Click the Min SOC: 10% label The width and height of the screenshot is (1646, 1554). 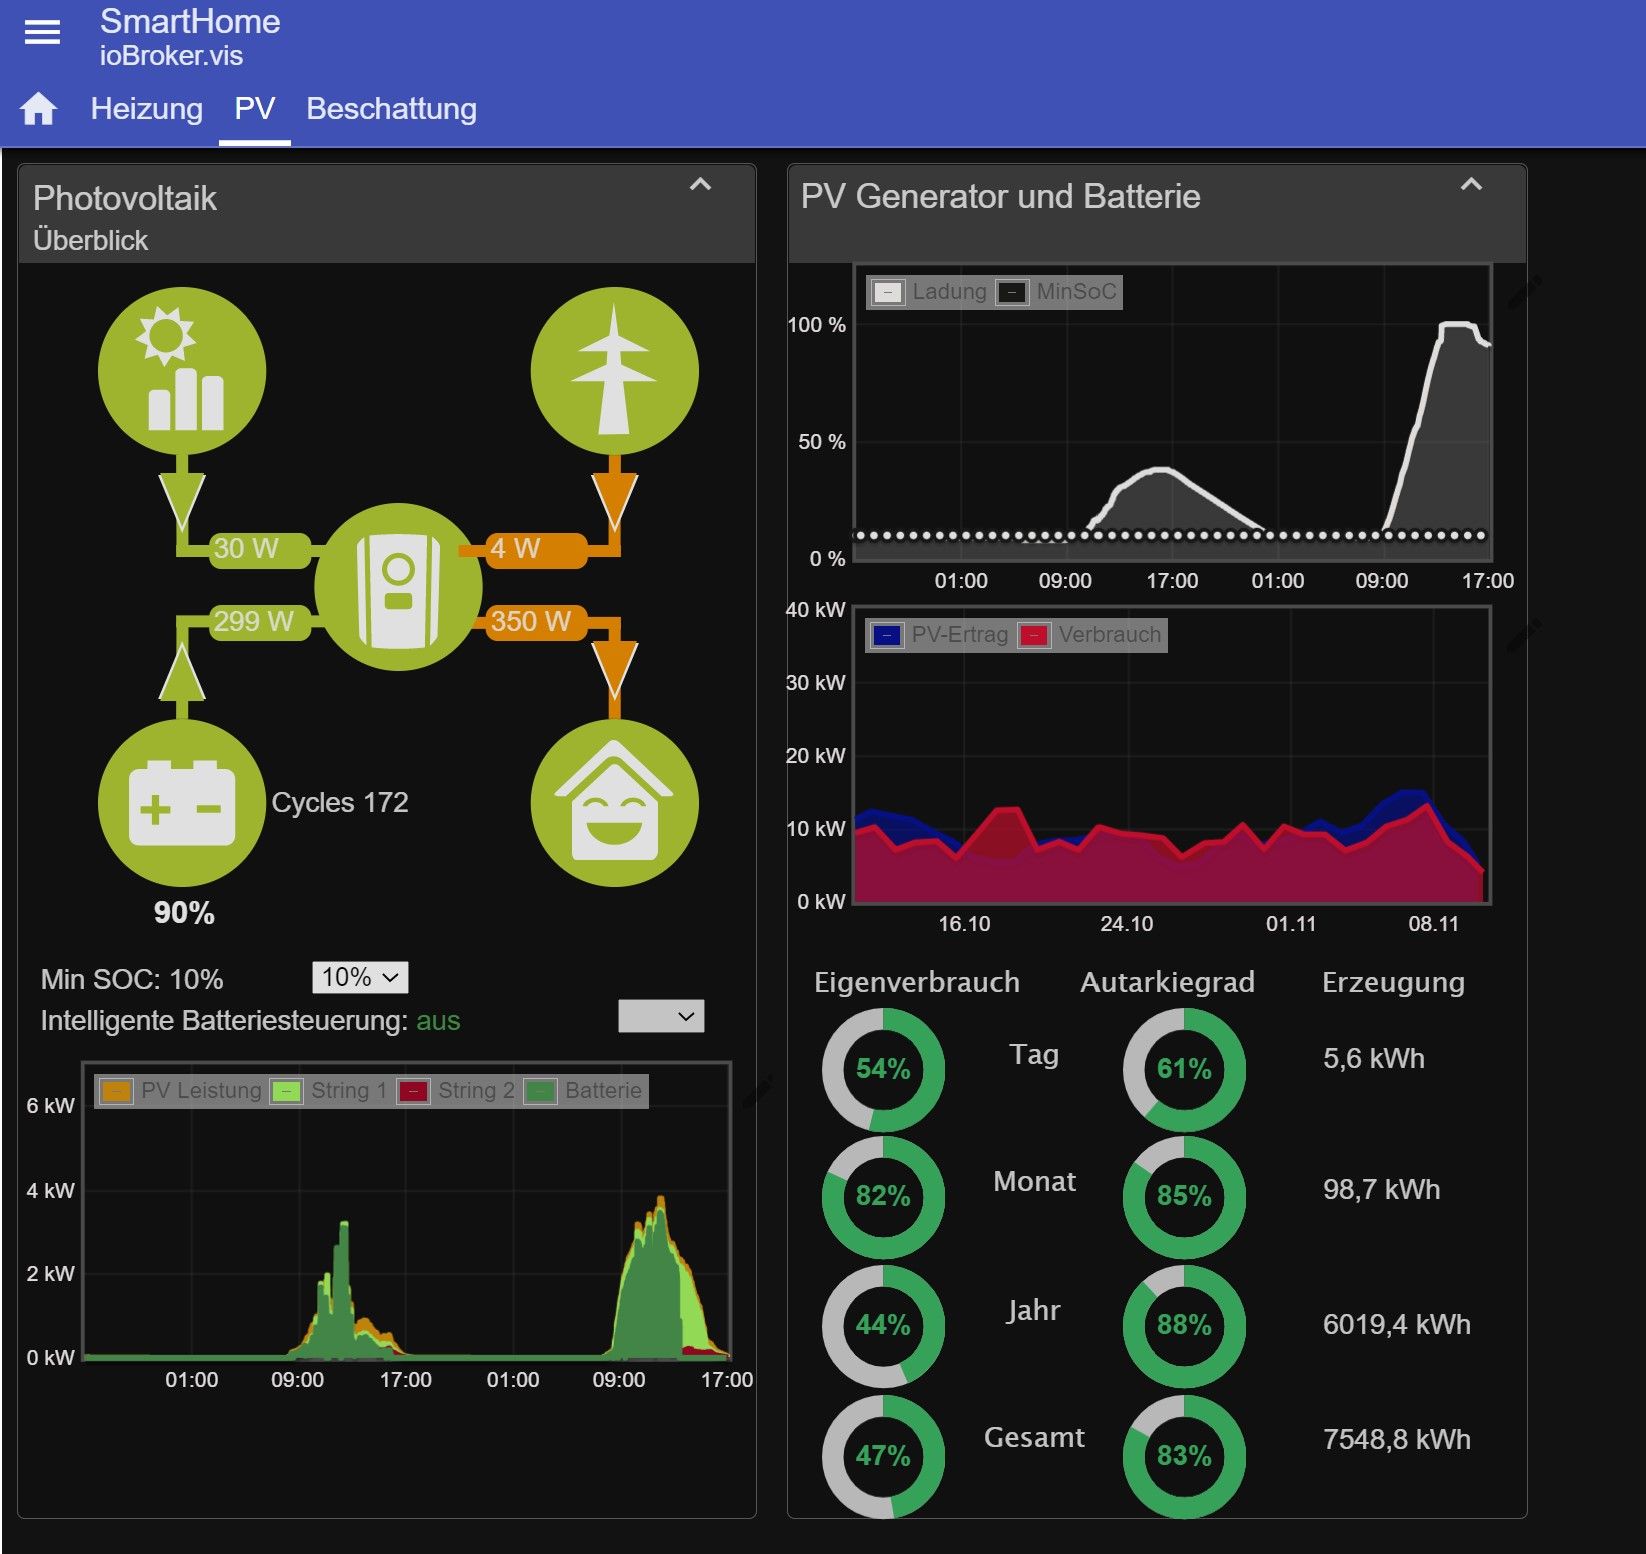(x=132, y=979)
